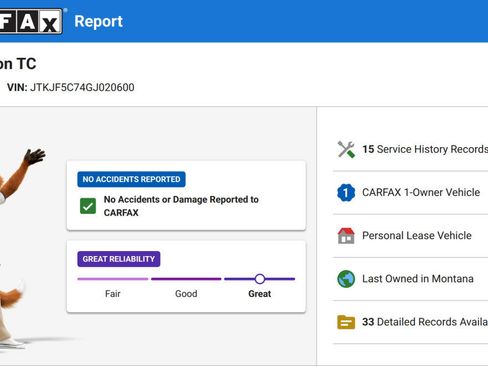Click the VIN number JTKJF5C74GJ020600
This screenshot has height=366, width=488.
pos(82,87)
